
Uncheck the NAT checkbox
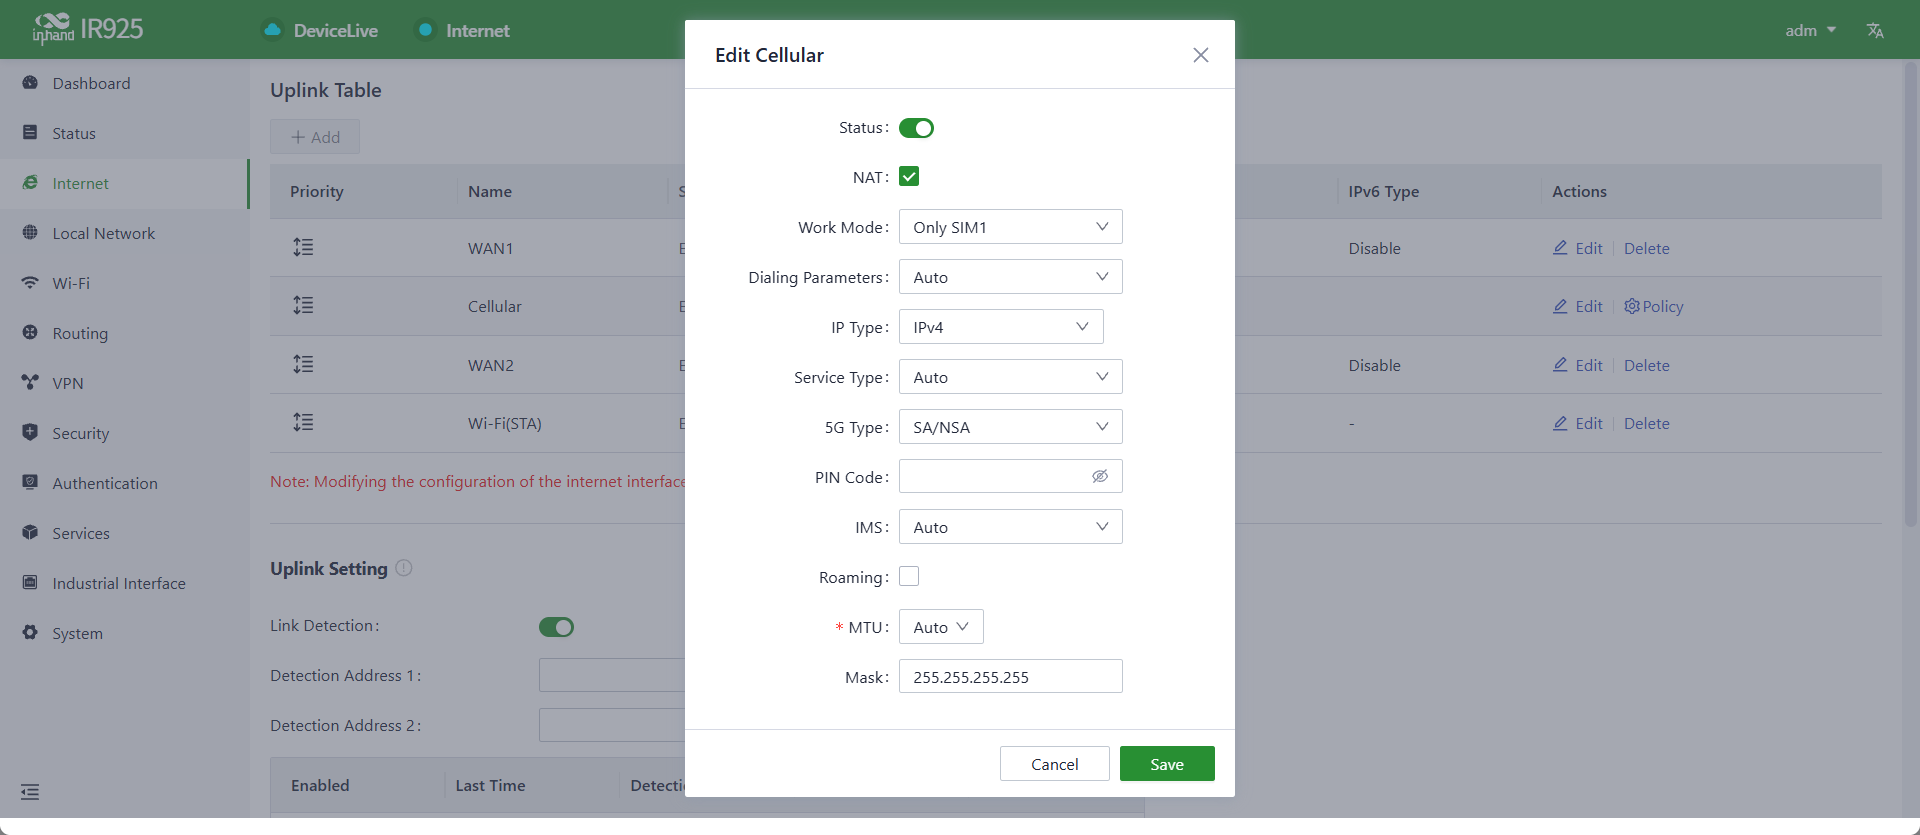pos(909,177)
